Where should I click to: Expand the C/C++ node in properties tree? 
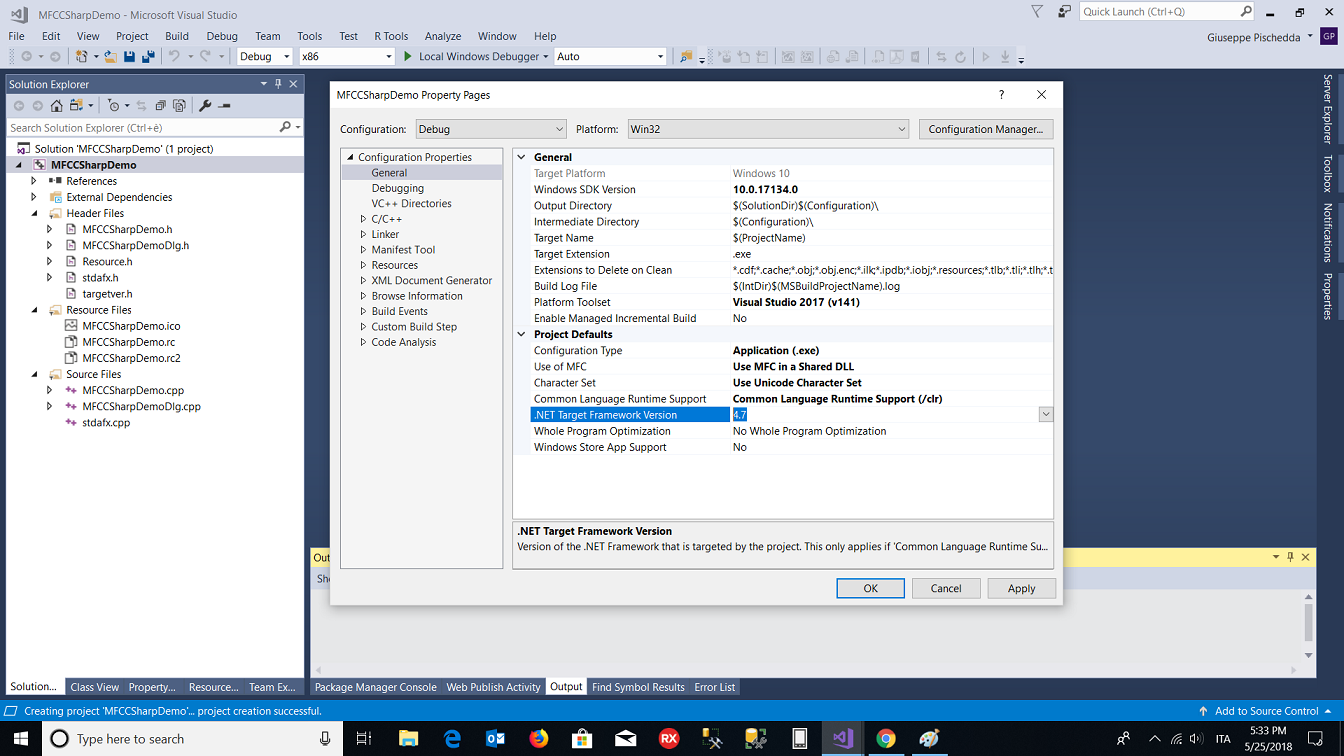coord(364,219)
